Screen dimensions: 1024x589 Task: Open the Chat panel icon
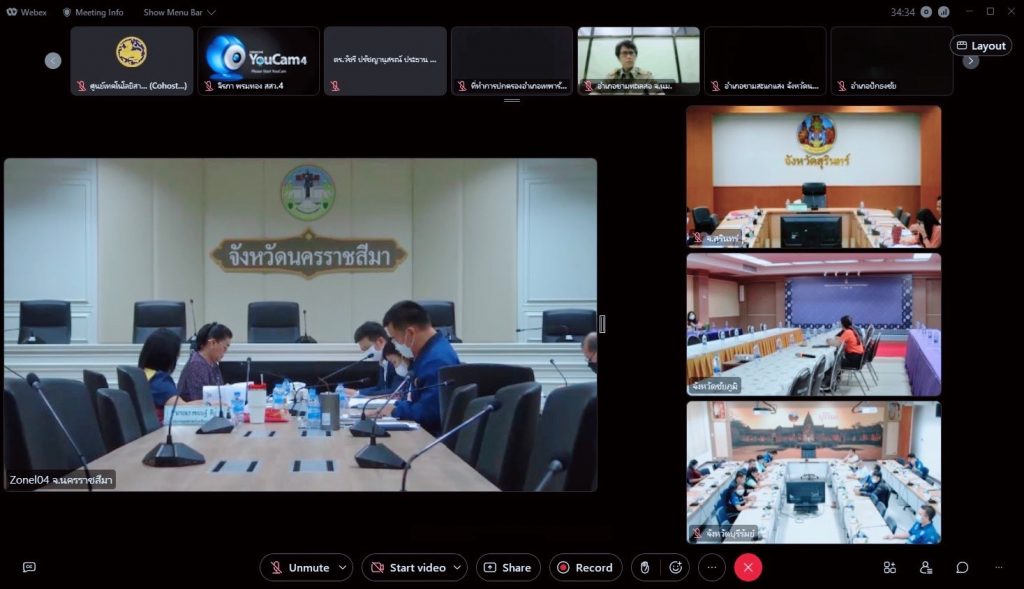point(962,567)
